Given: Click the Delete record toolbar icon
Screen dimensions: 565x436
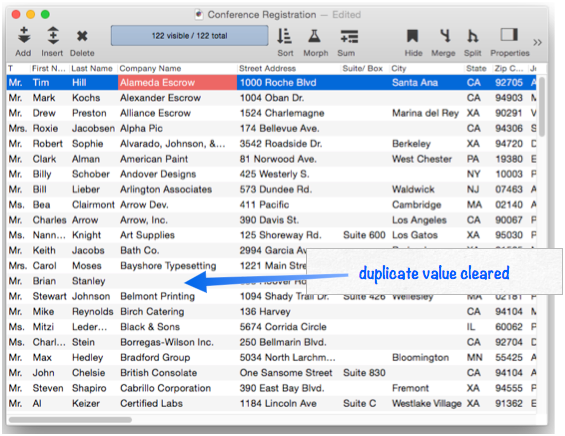Looking at the screenshot, I should [x=82, y=36].
